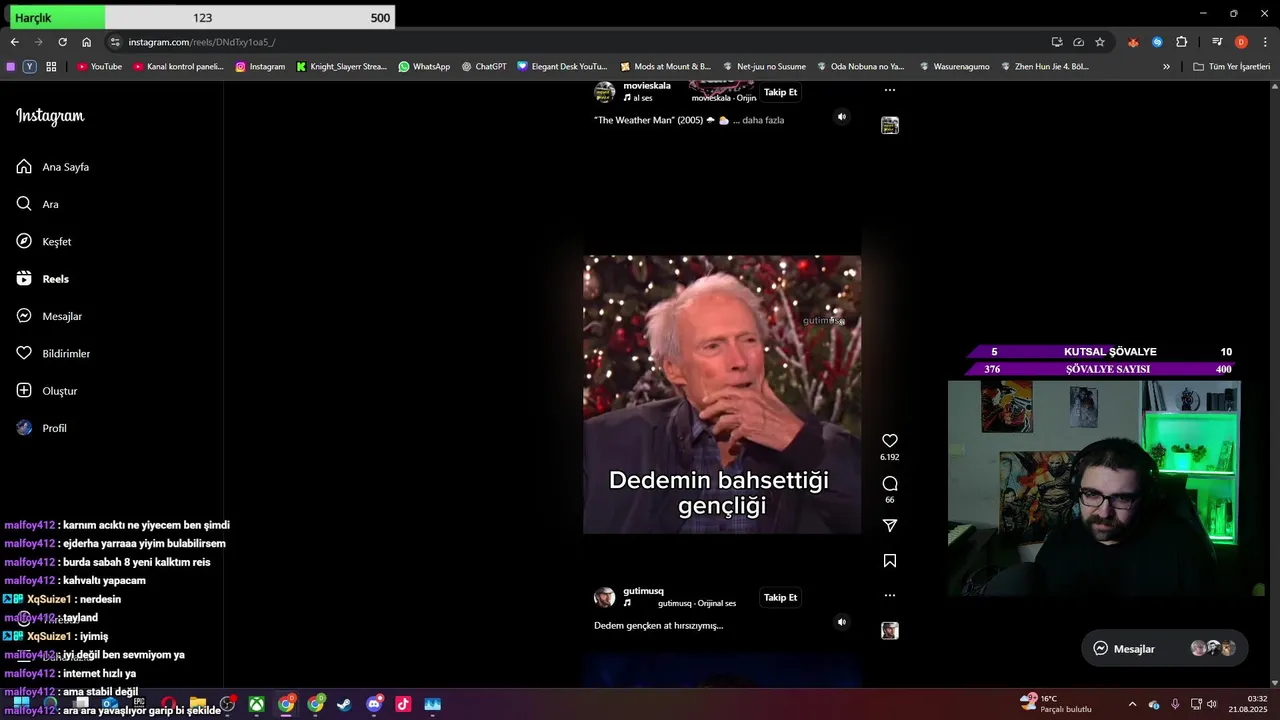Expand caption with daha fazla
The width and height of the screenshot is (1280, 720).
click(763, 120)
